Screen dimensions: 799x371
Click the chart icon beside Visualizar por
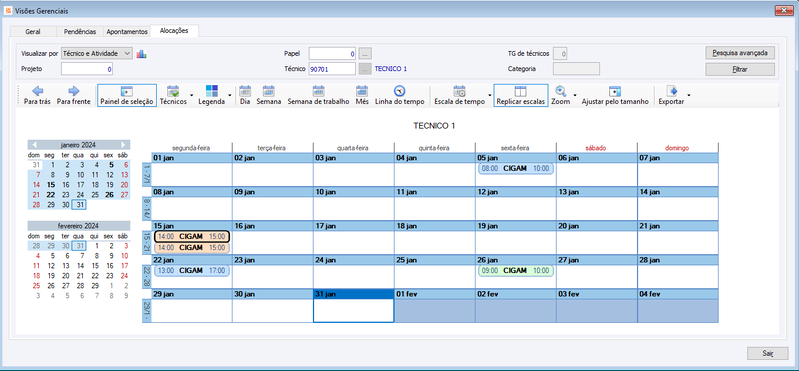tap(141, 54)
